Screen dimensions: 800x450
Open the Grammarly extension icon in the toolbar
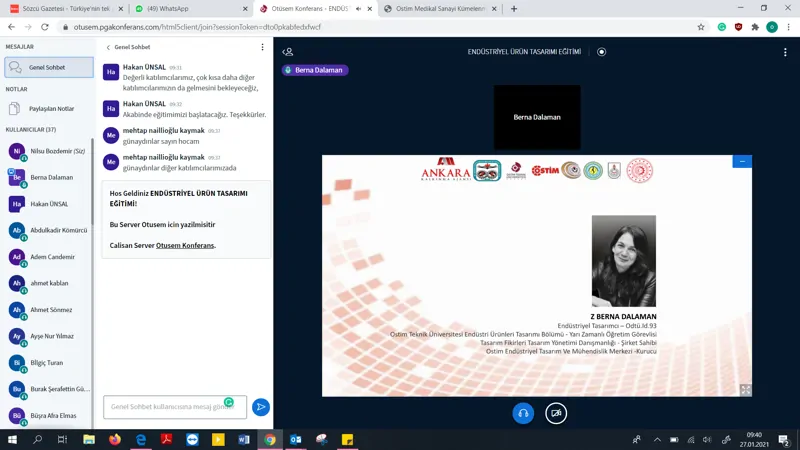point(721,27)
